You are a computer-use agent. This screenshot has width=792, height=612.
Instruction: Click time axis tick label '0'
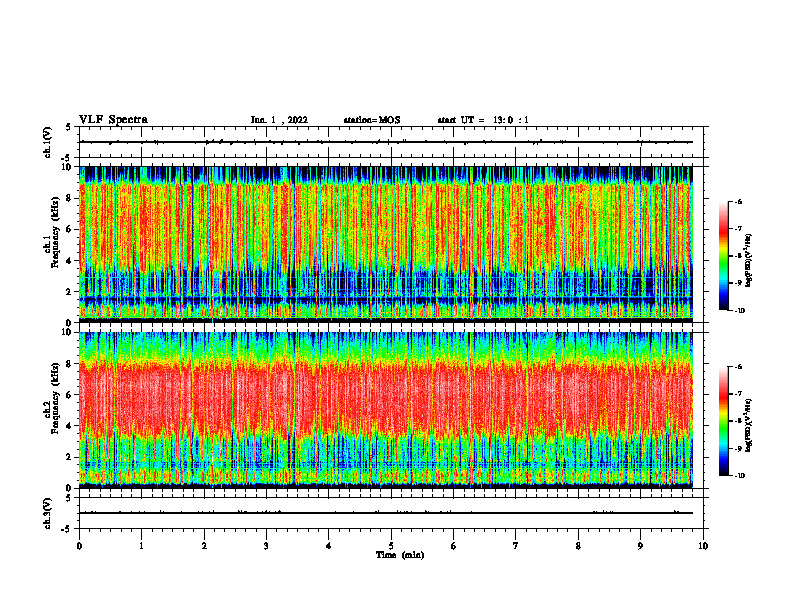(x=79, y=546)
